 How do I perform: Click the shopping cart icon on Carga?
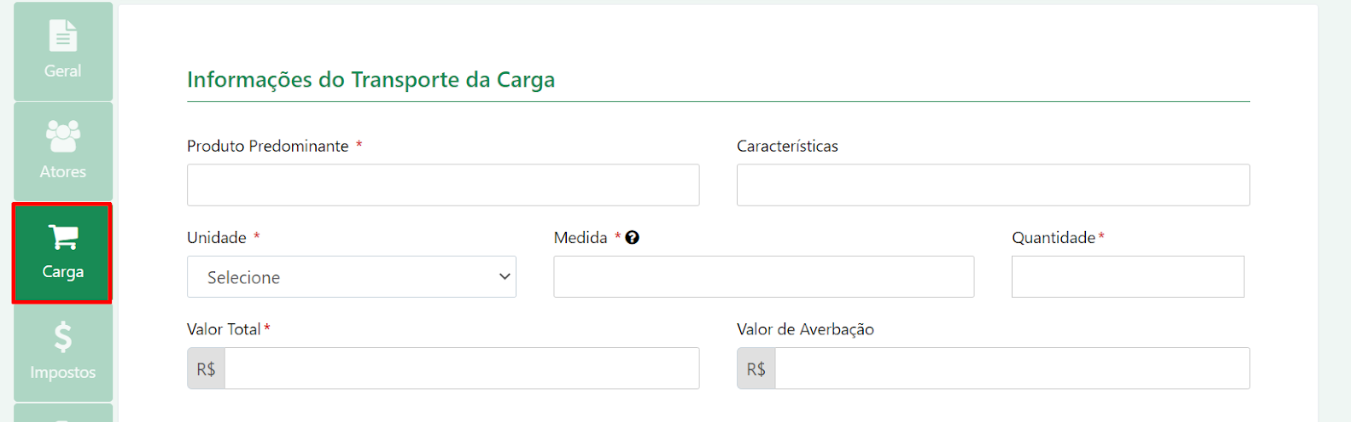(x=63, y=237)
